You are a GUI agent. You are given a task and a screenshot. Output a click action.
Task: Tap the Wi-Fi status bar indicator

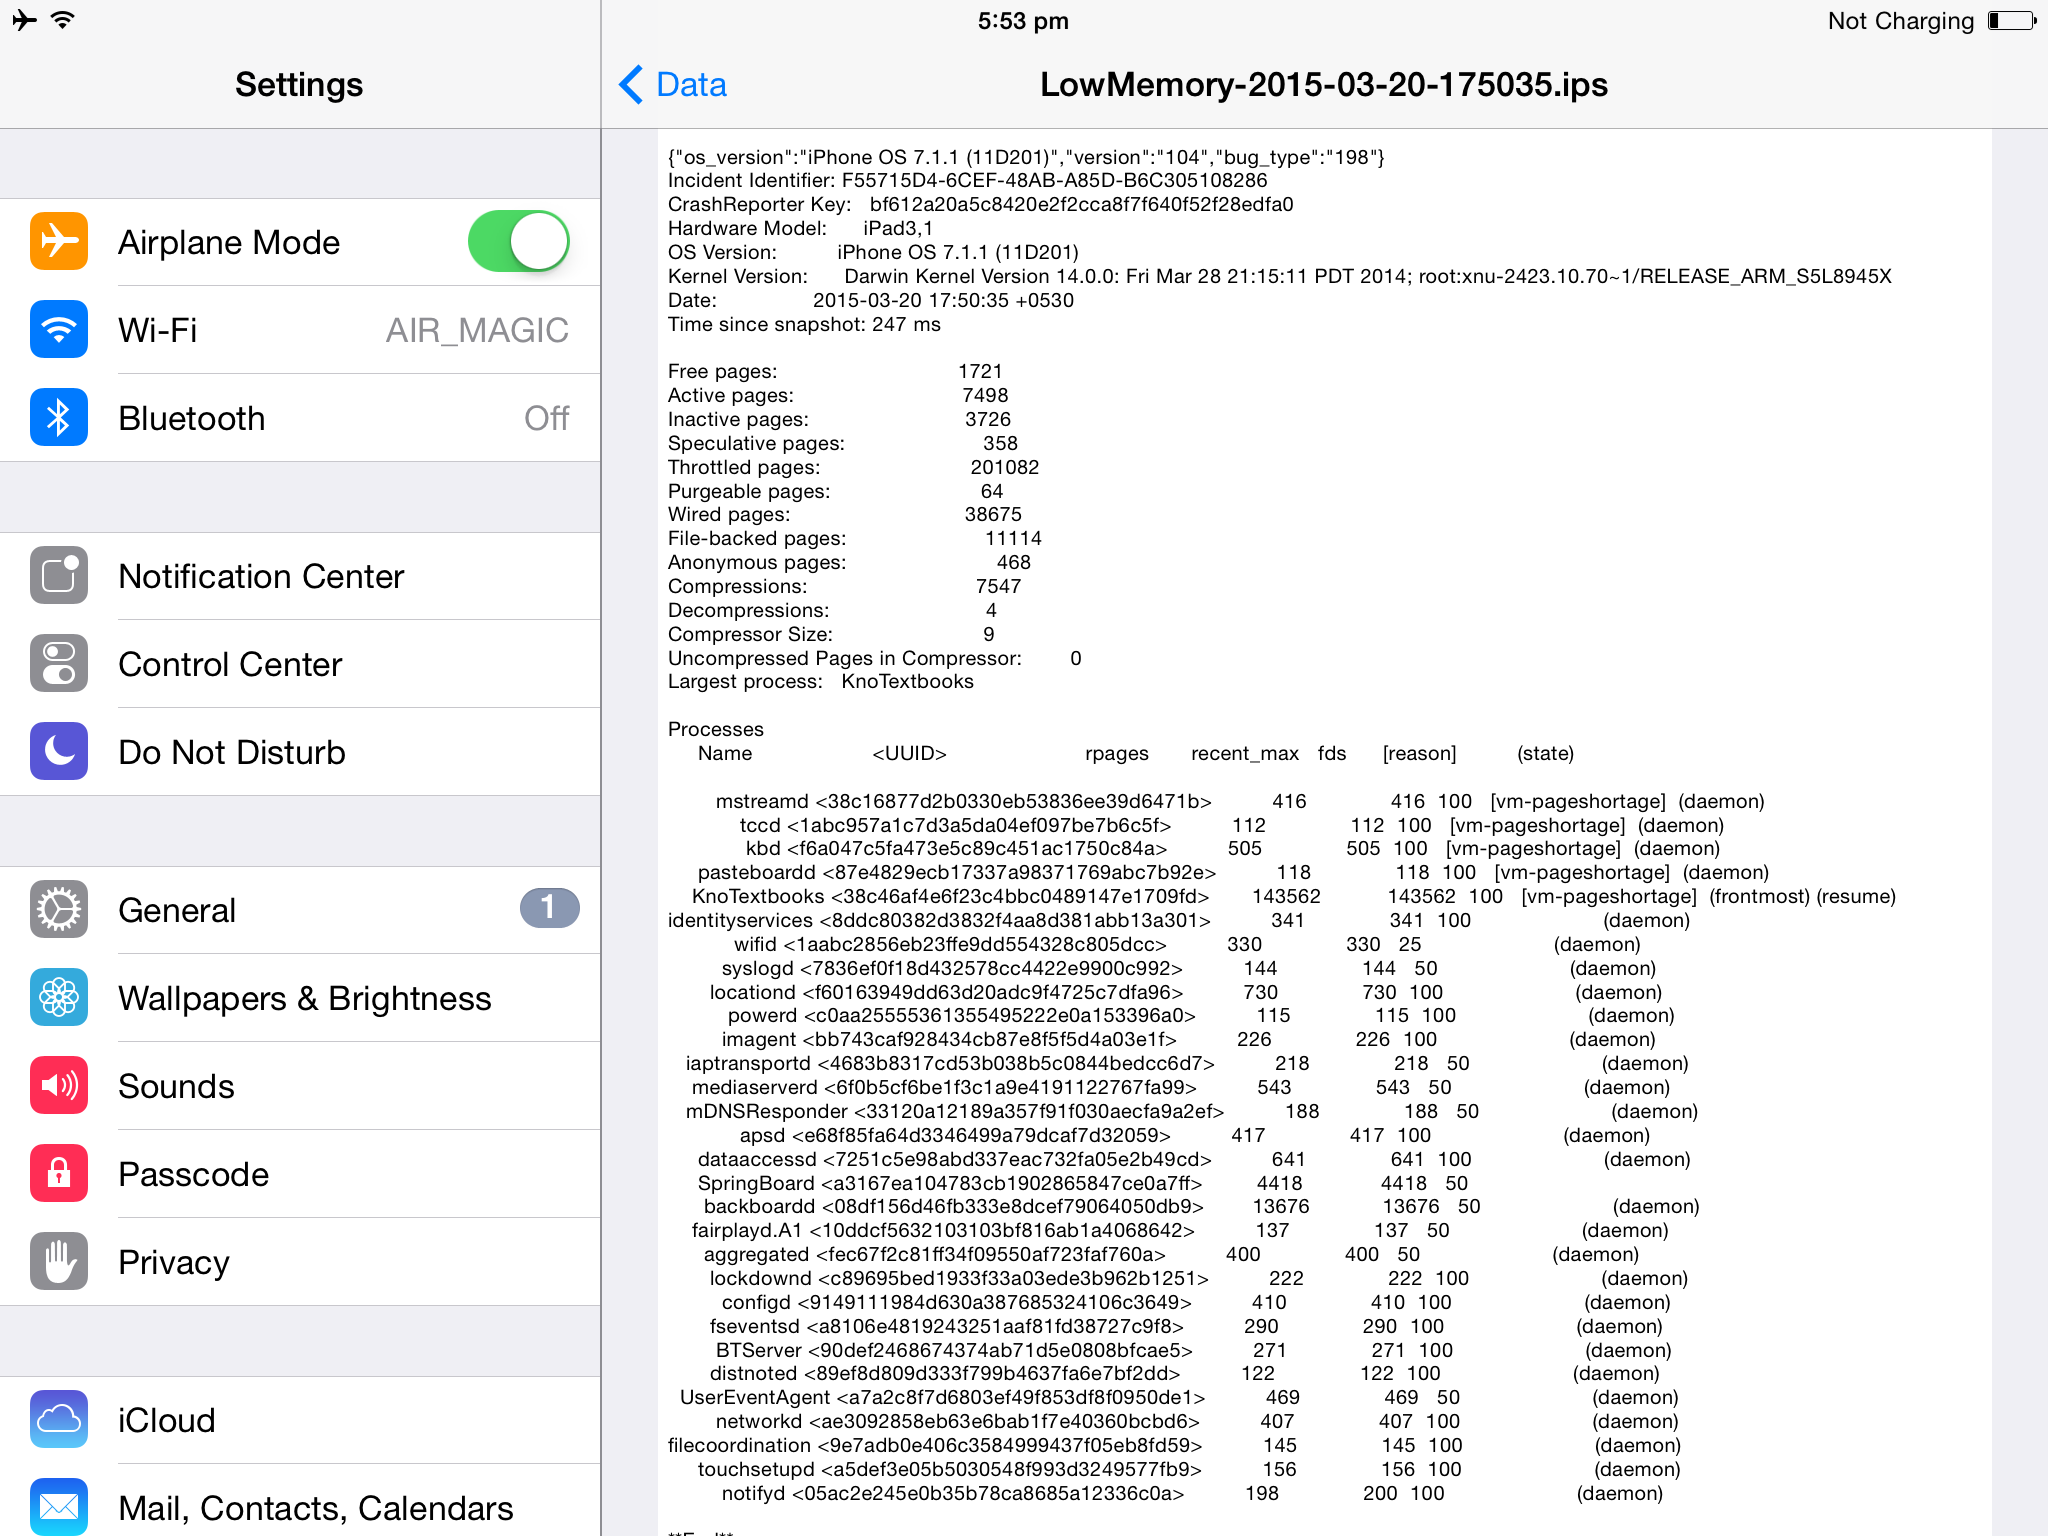point(63,20)
